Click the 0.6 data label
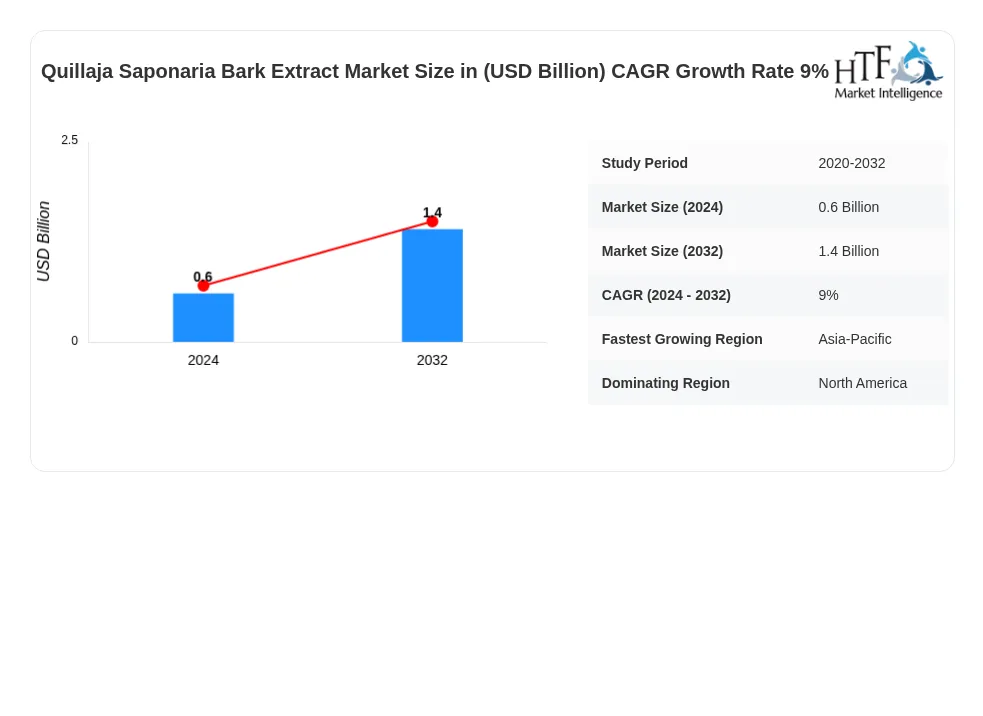Image resolution: width=983 pixels, height=716 pixels. click(202, 276)
